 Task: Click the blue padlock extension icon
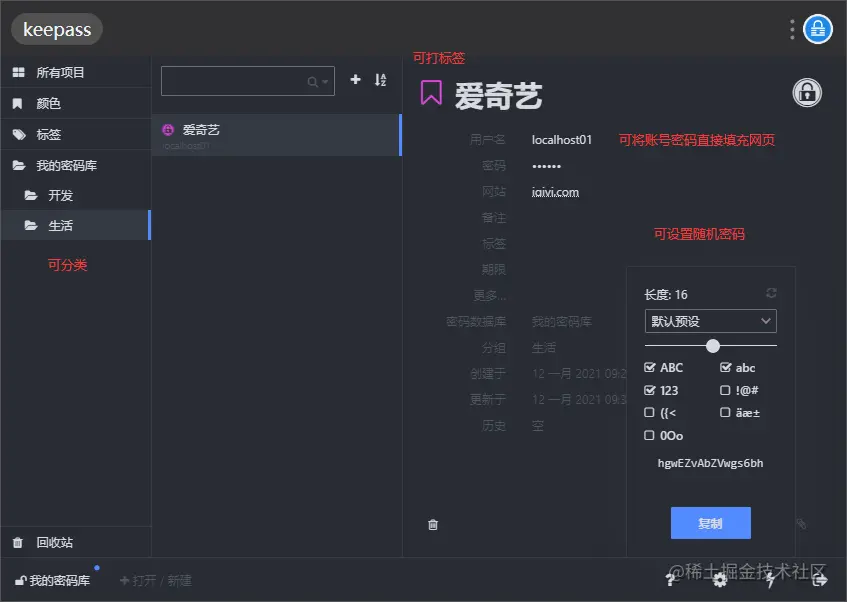point(817,29)
